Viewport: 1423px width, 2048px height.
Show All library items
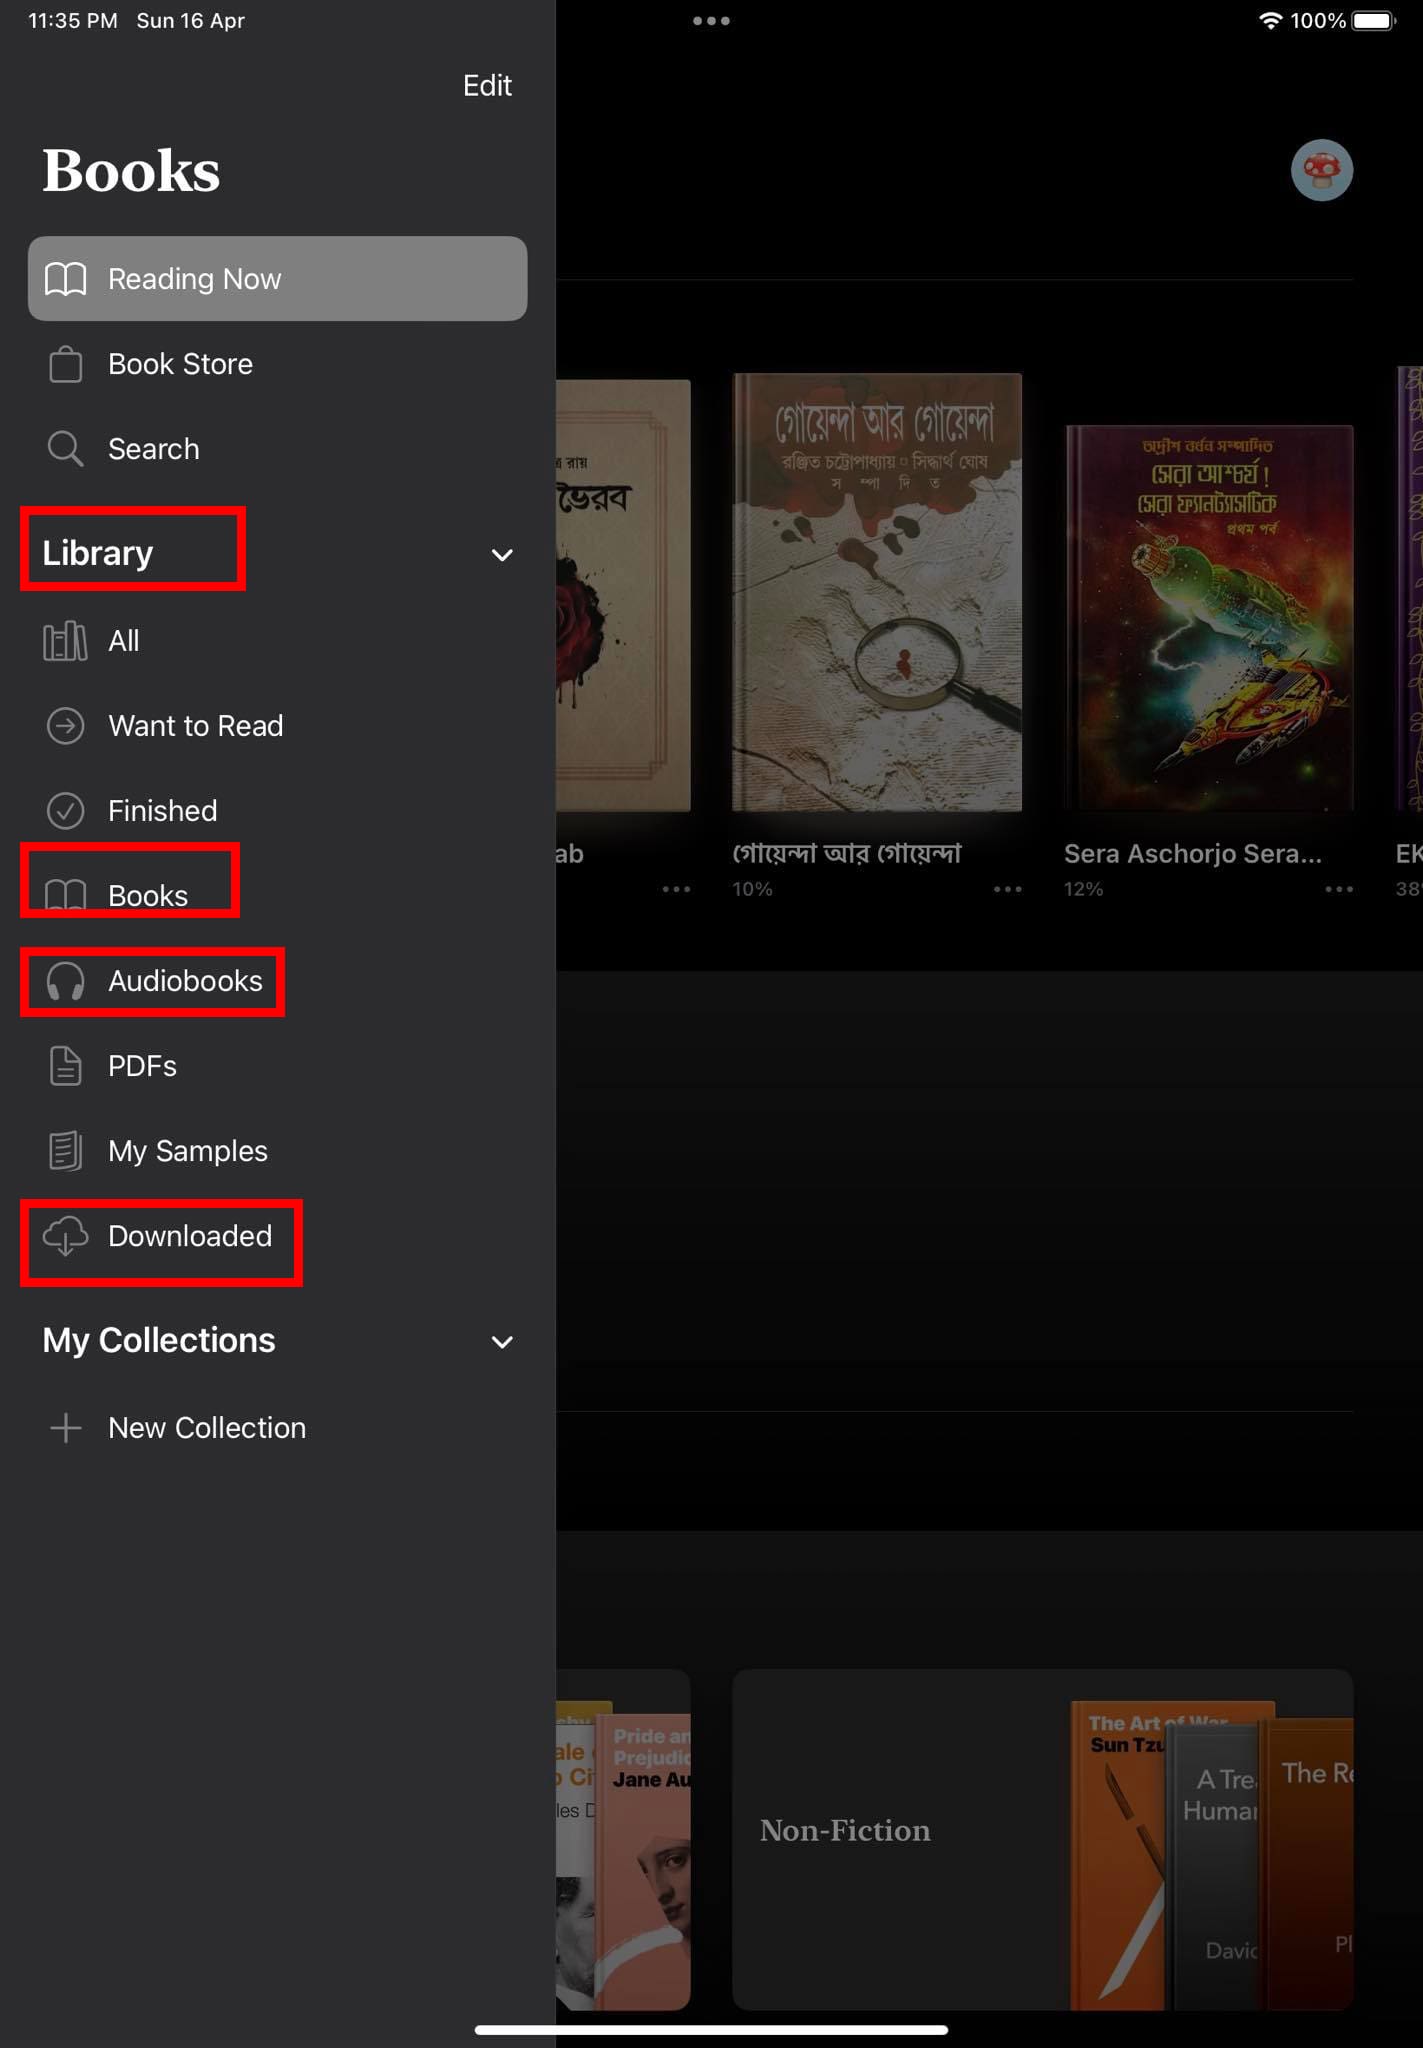pyautogui.click(x=277, y=641)
